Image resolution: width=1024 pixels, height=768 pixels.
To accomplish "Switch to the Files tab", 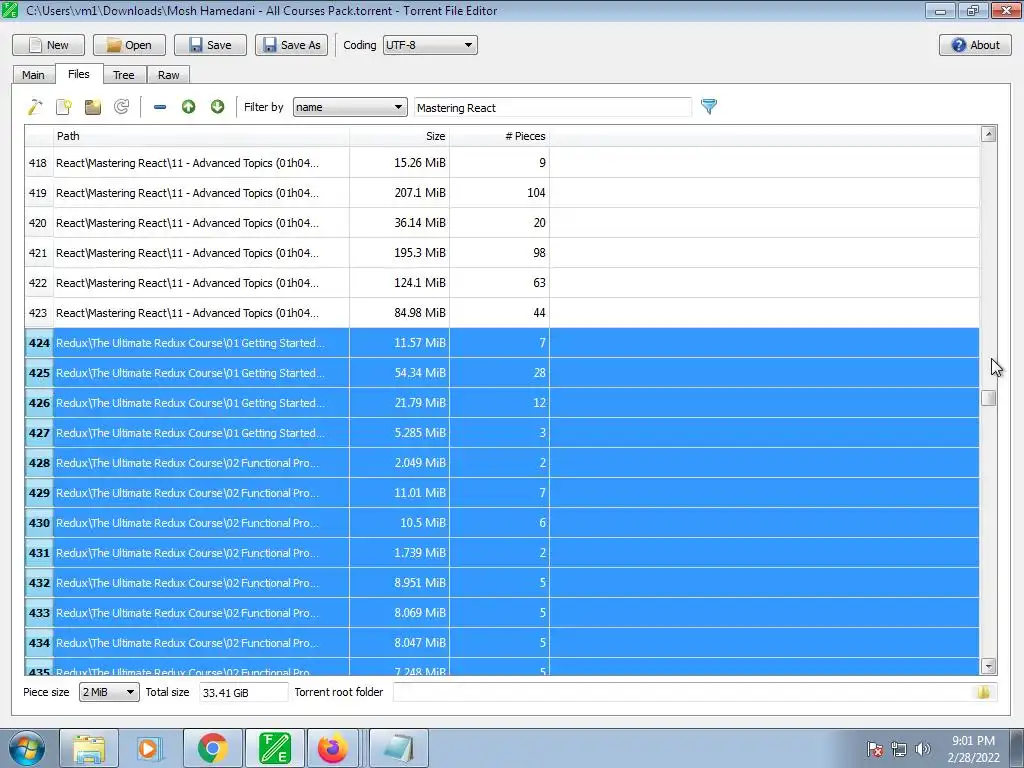I will point(78,74).
